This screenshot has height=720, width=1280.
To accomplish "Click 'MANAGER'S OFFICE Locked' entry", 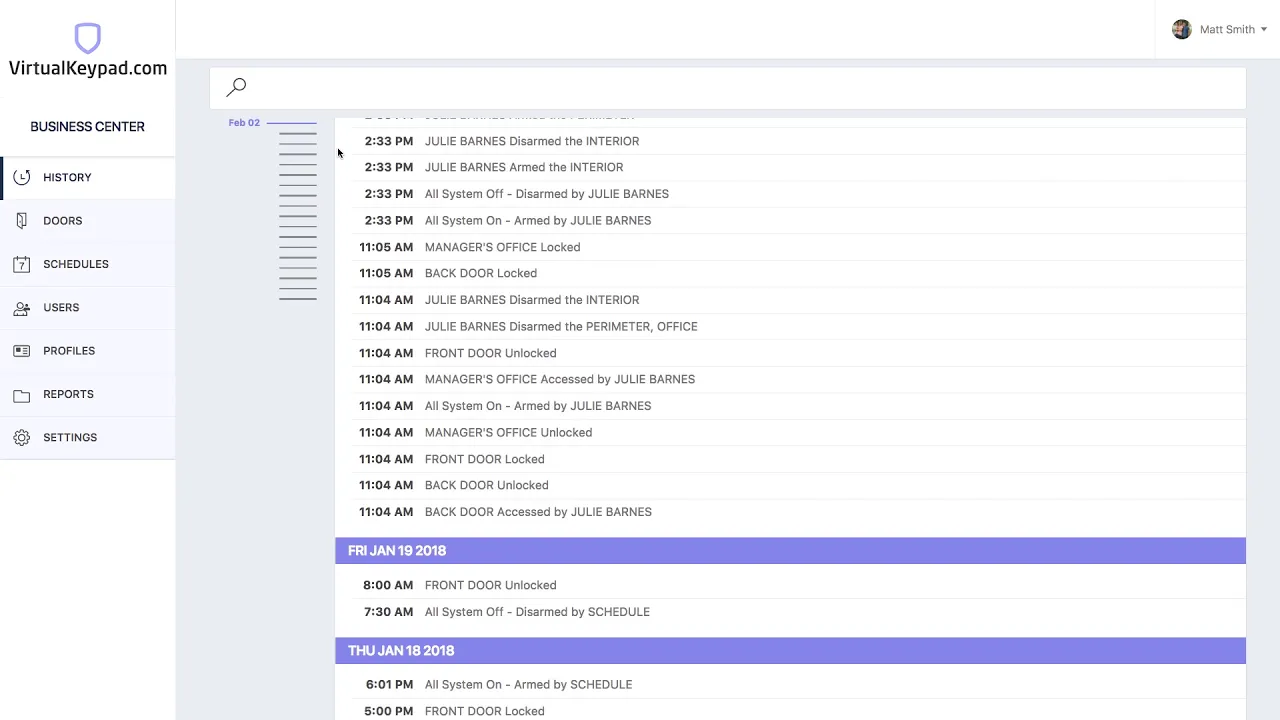I will click(502, 247).
